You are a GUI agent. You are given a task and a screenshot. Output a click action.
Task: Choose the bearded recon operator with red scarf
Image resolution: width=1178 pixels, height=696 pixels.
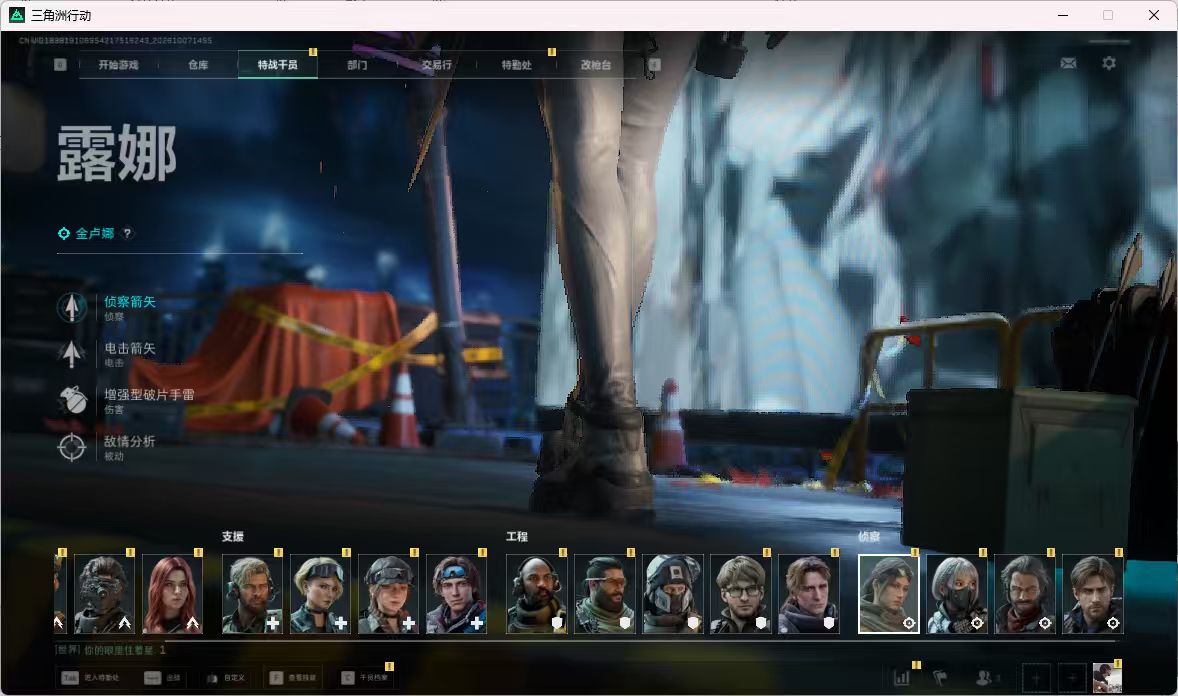coord(1025,595)
